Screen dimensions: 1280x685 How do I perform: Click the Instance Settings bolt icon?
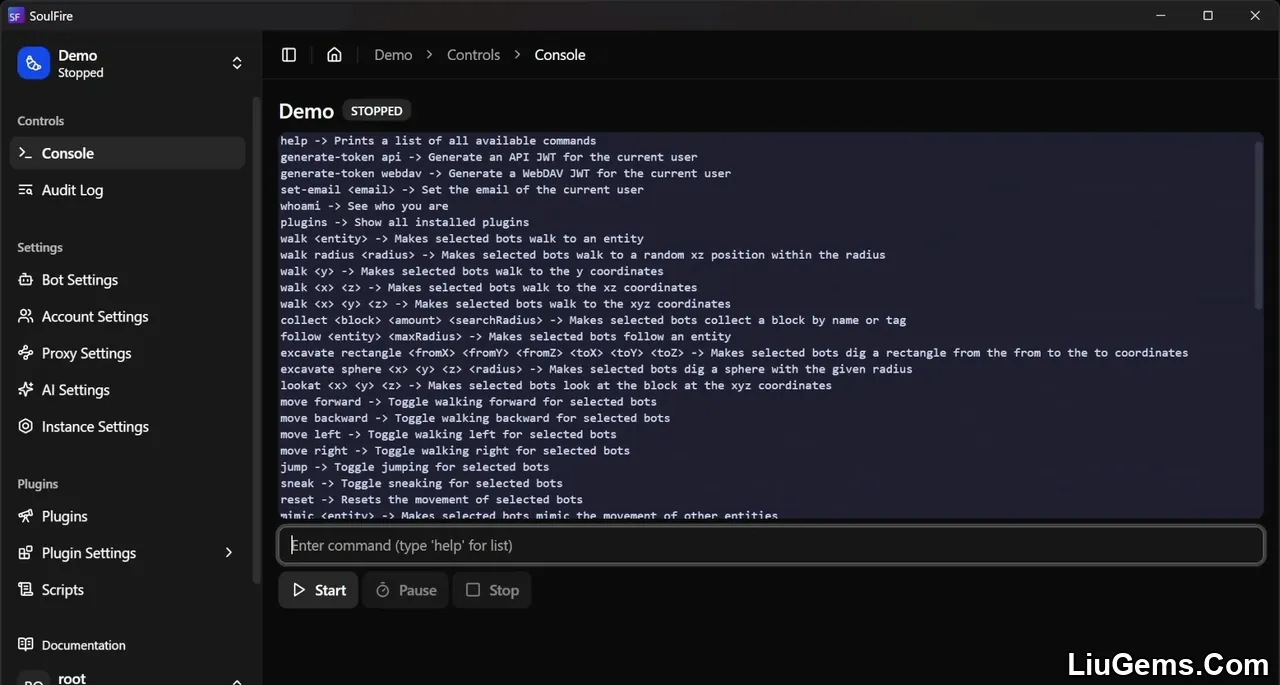point(26,426)
